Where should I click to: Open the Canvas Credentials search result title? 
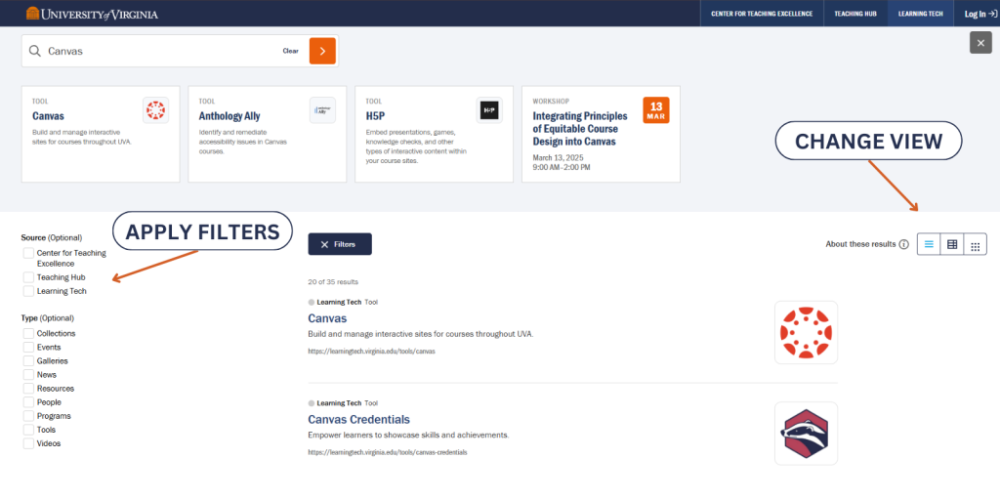pos(359,419)
